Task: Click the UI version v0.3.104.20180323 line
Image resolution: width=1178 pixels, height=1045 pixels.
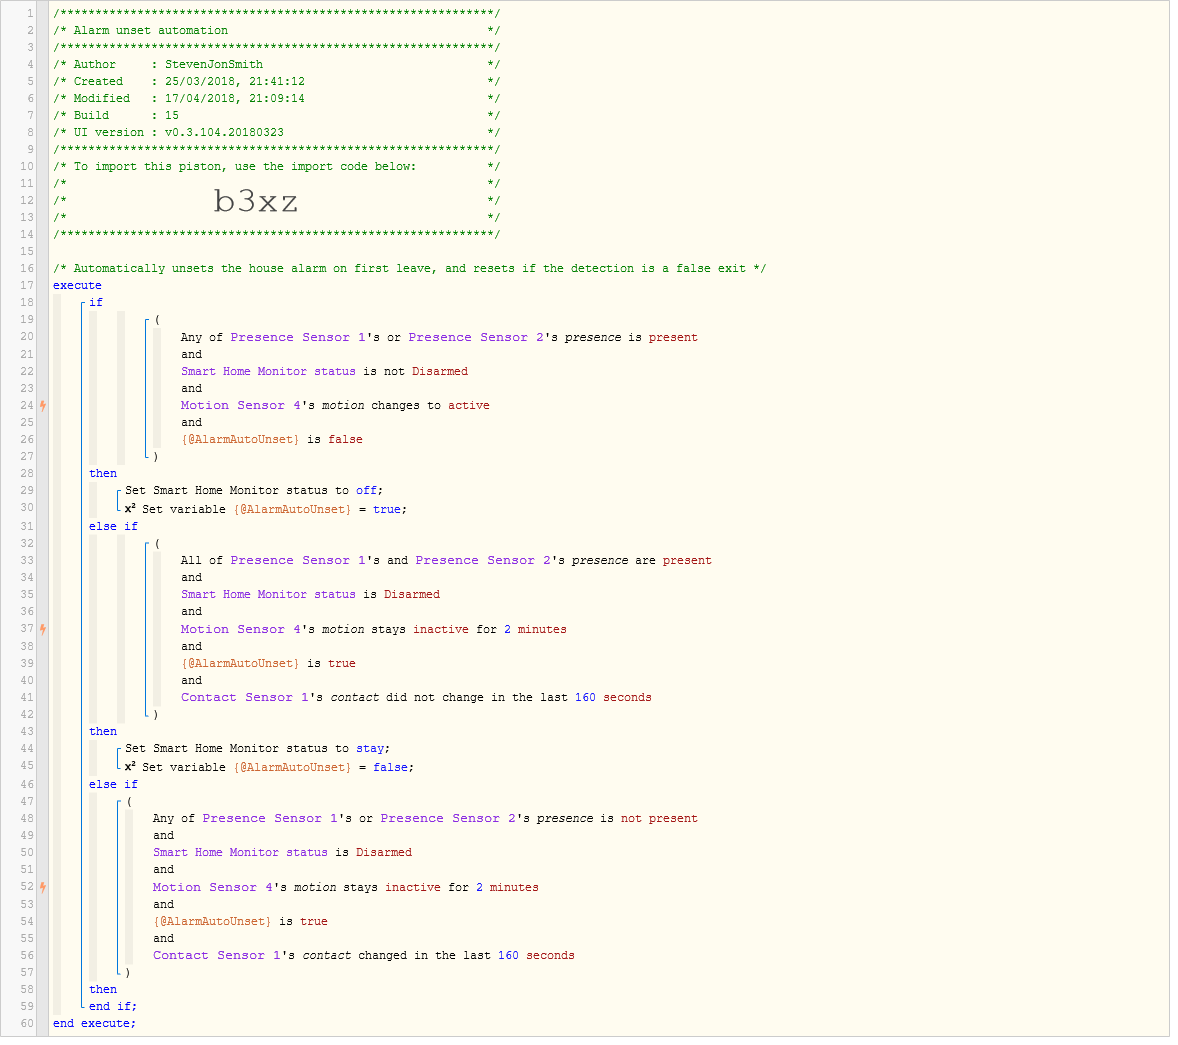Action: [x=276, y=134]
